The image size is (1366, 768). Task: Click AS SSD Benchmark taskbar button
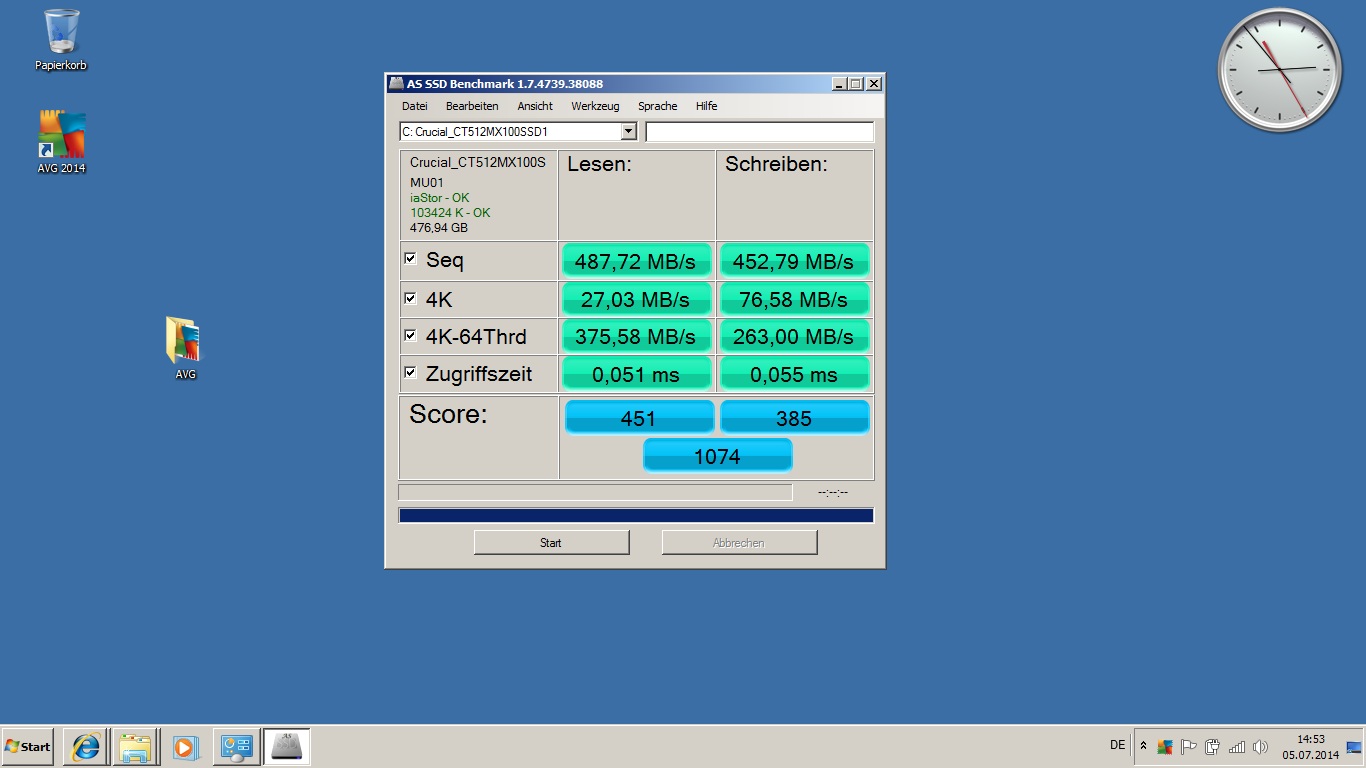287,747
